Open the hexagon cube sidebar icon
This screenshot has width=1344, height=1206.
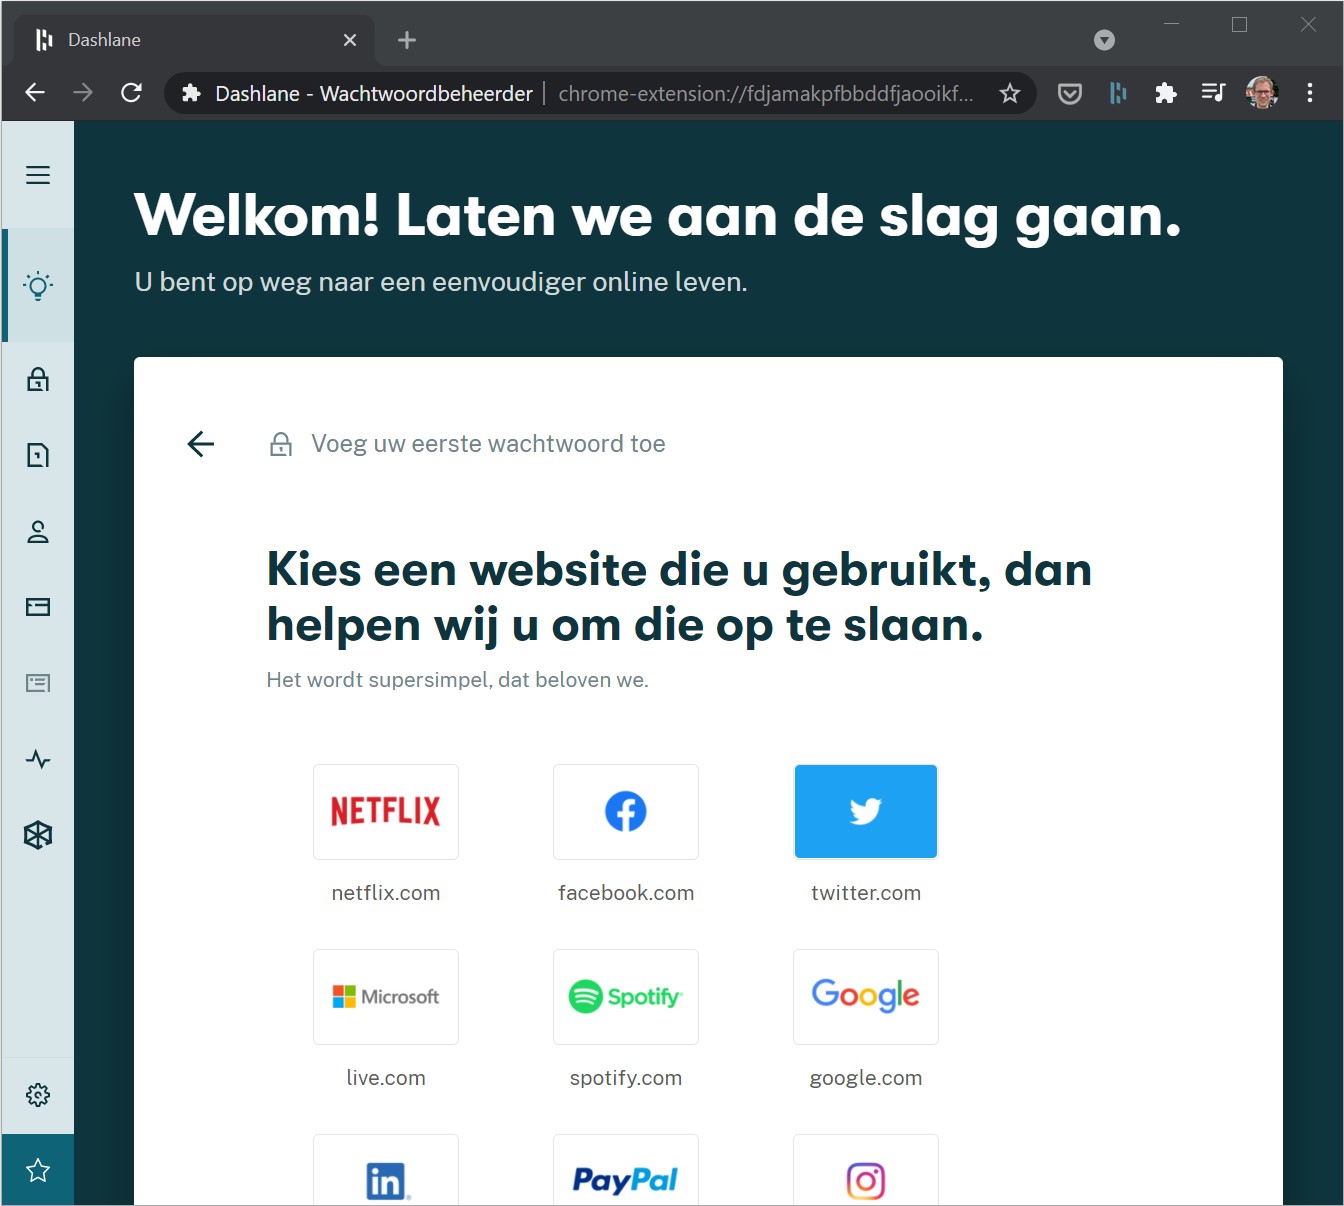pos(38,835)
